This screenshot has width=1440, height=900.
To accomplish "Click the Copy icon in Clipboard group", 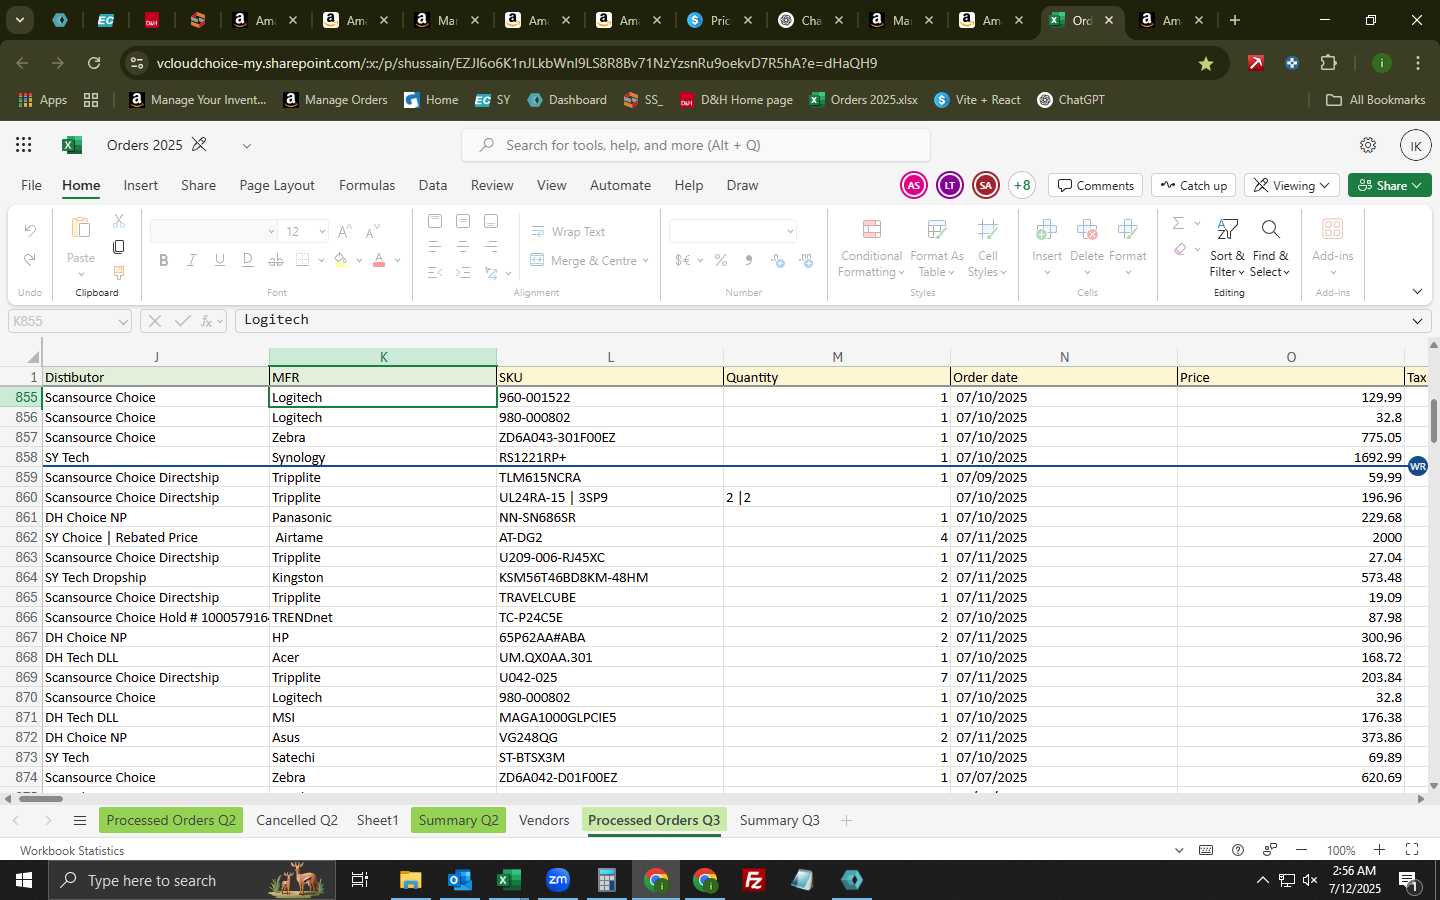I will (x=119, y=246).
